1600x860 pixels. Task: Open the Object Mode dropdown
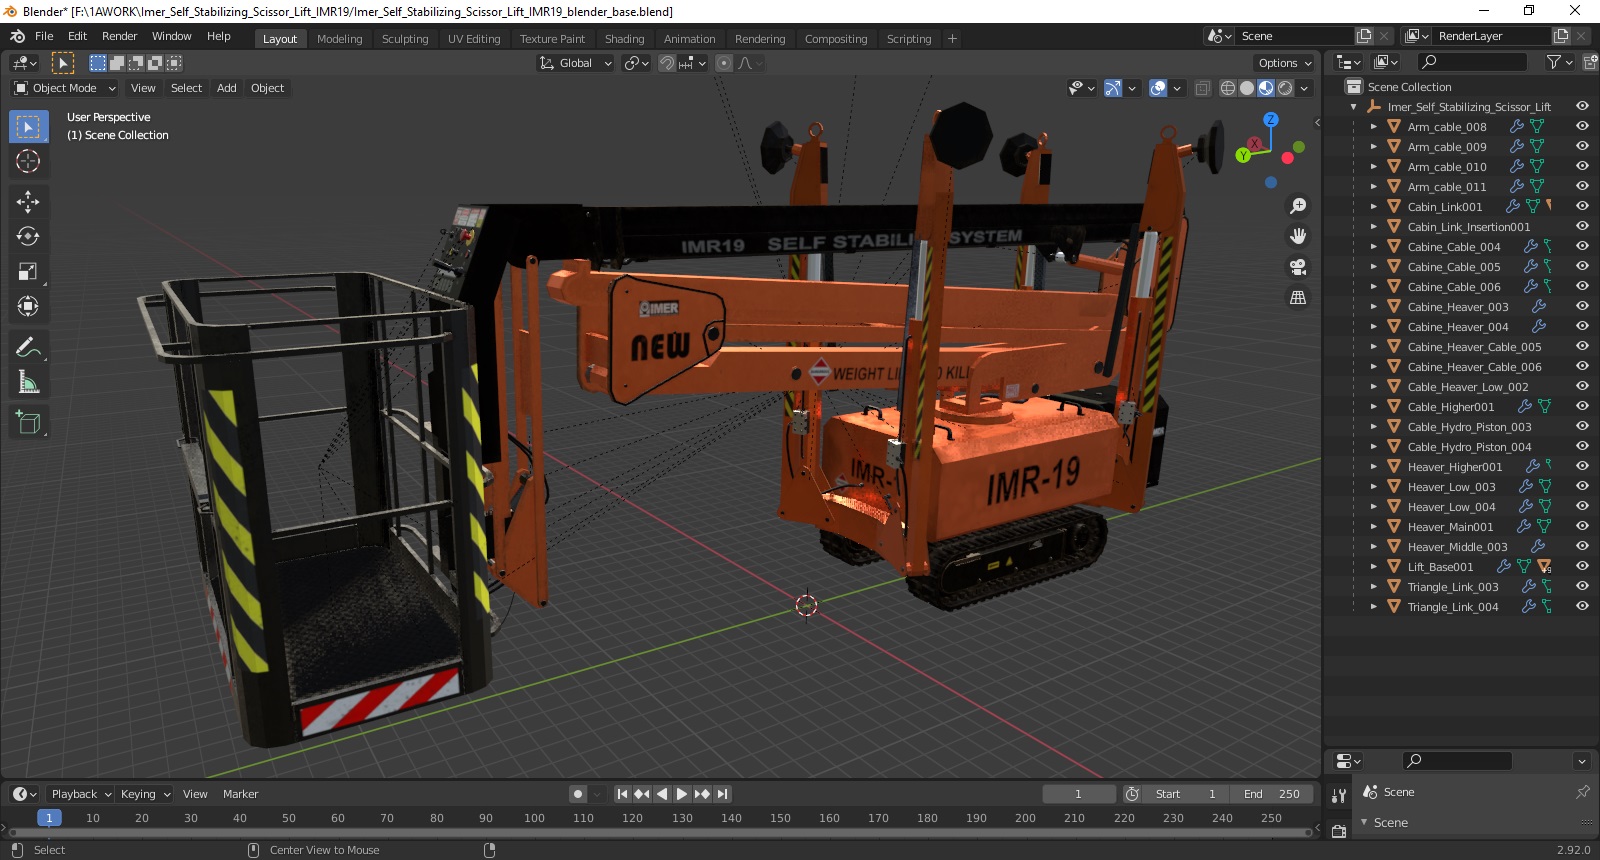[65, 88]
